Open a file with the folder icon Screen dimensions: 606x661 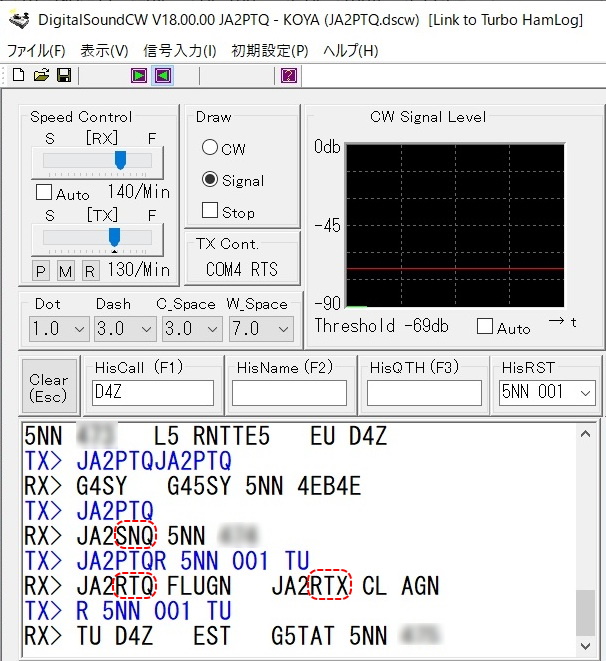click(x=41, y=75)
